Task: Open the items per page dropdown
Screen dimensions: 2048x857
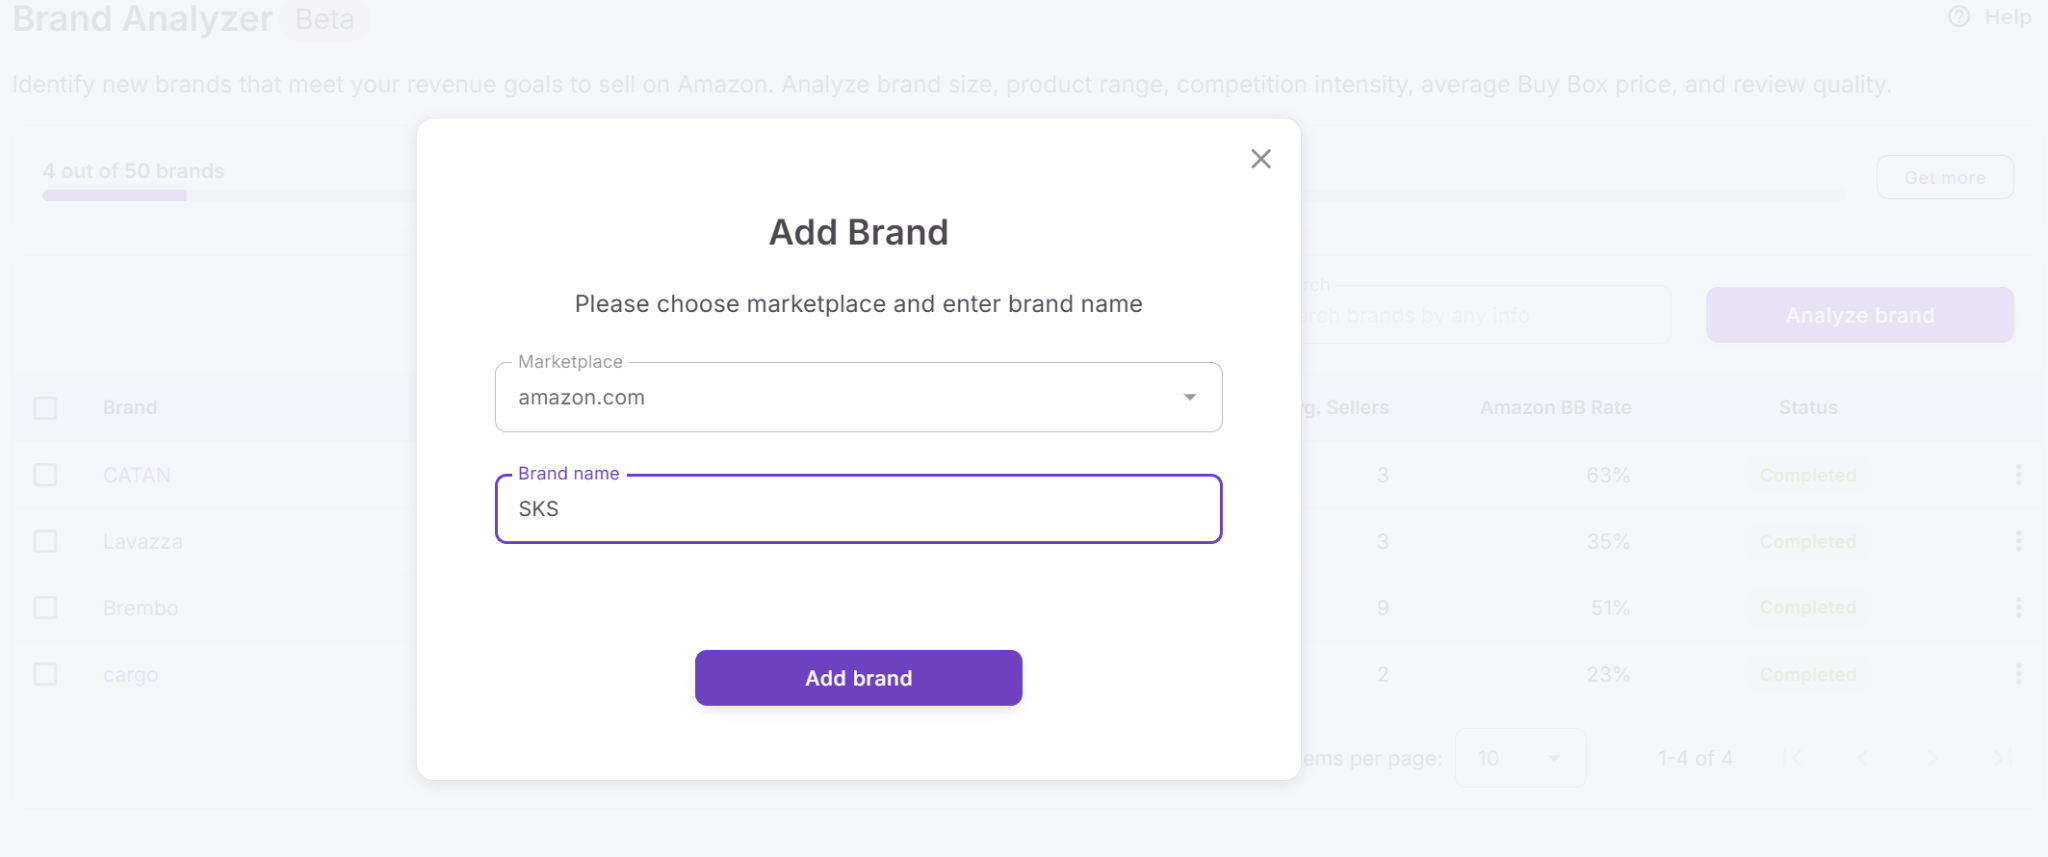Action: 1520,757
